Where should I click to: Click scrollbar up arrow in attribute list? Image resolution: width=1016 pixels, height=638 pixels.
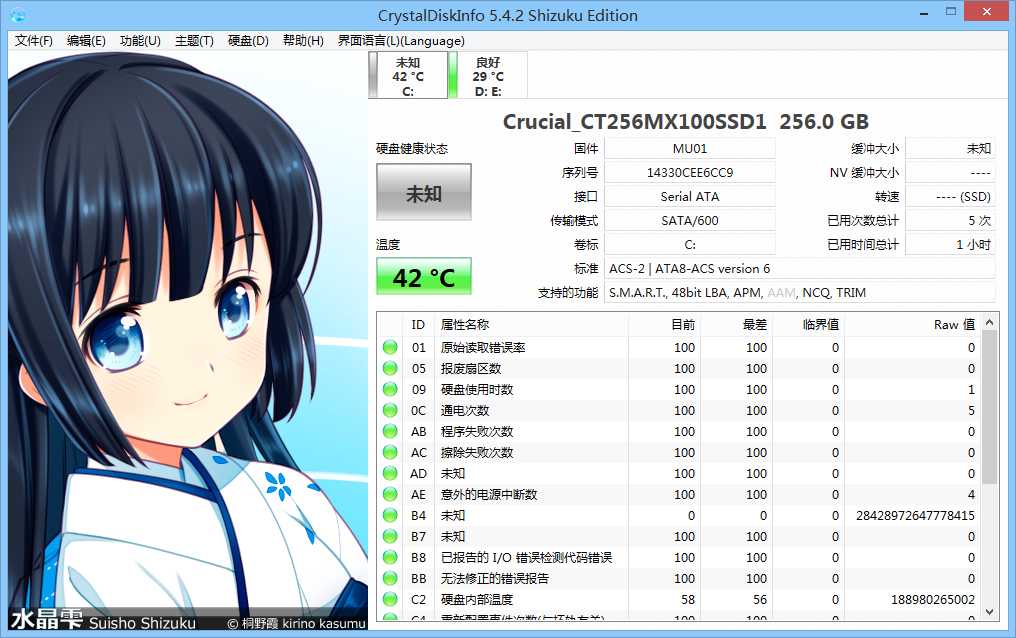[989, 322]
